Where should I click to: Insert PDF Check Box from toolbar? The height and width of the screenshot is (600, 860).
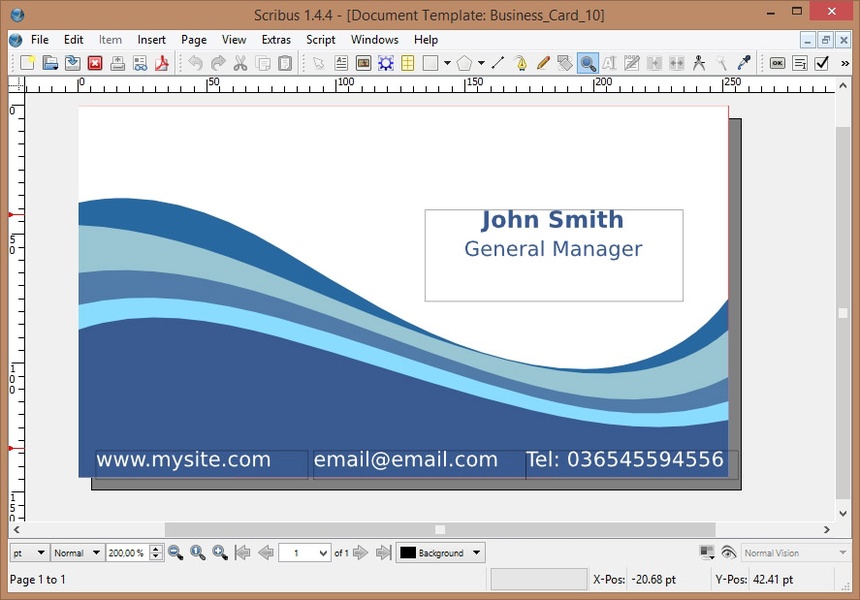pyautogui.click(x=822, y=63)
